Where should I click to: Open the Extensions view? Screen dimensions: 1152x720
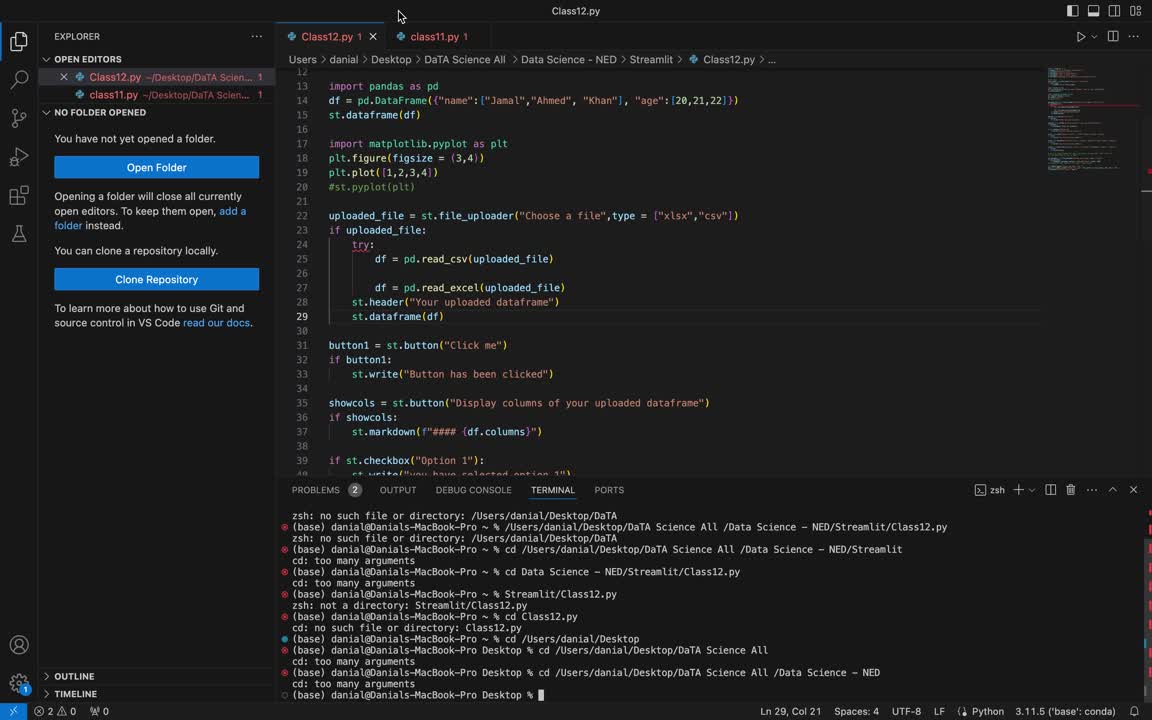[19, 195]
